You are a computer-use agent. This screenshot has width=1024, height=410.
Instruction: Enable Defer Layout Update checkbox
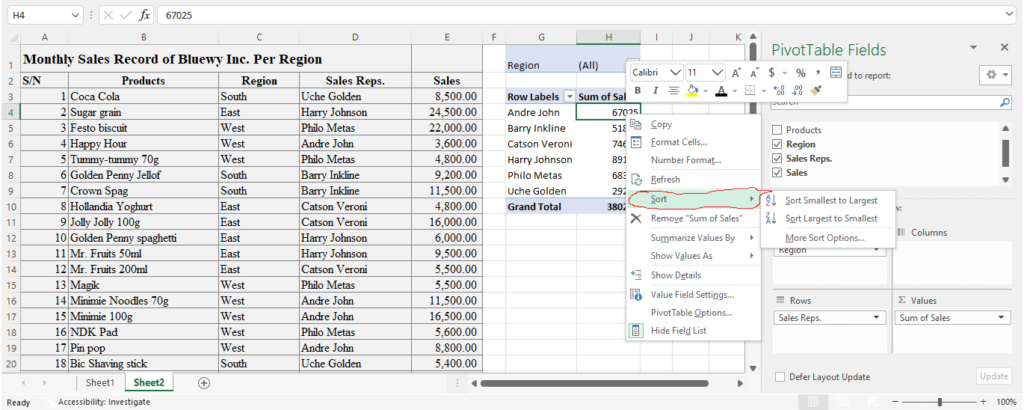(780, 377)
